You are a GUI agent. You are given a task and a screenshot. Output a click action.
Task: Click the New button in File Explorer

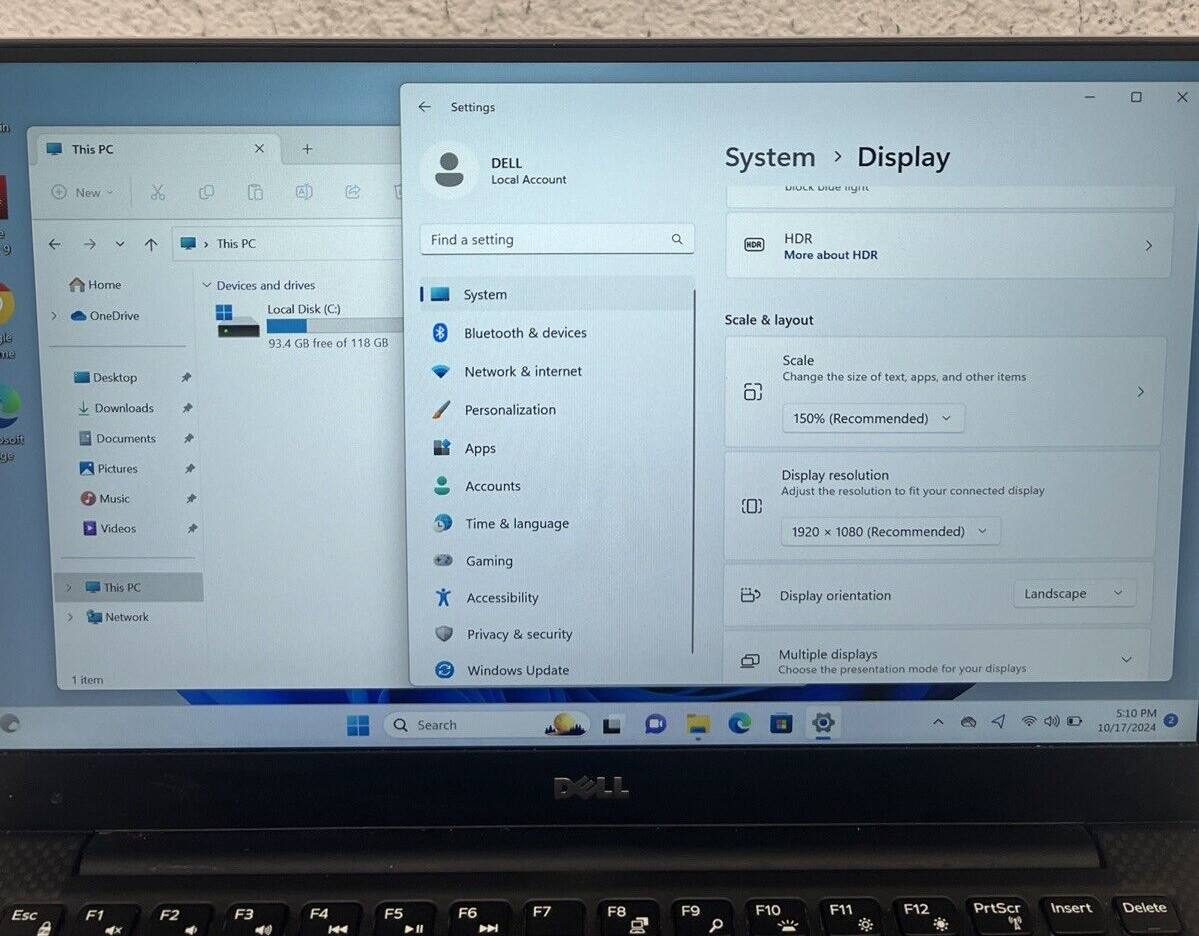[x=83, y=193]
